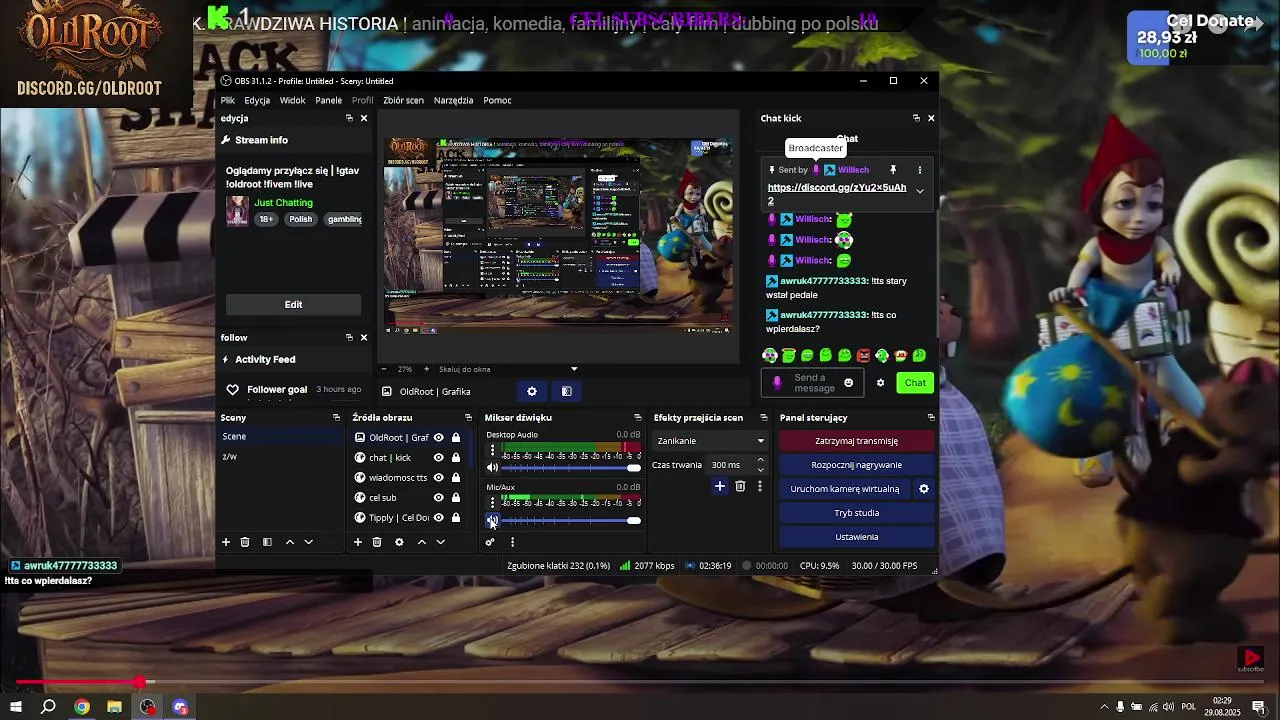Screen dimensions: 1280x720
Task: Move source down arrow in Źródła obrazu
Action: point(440,542)
